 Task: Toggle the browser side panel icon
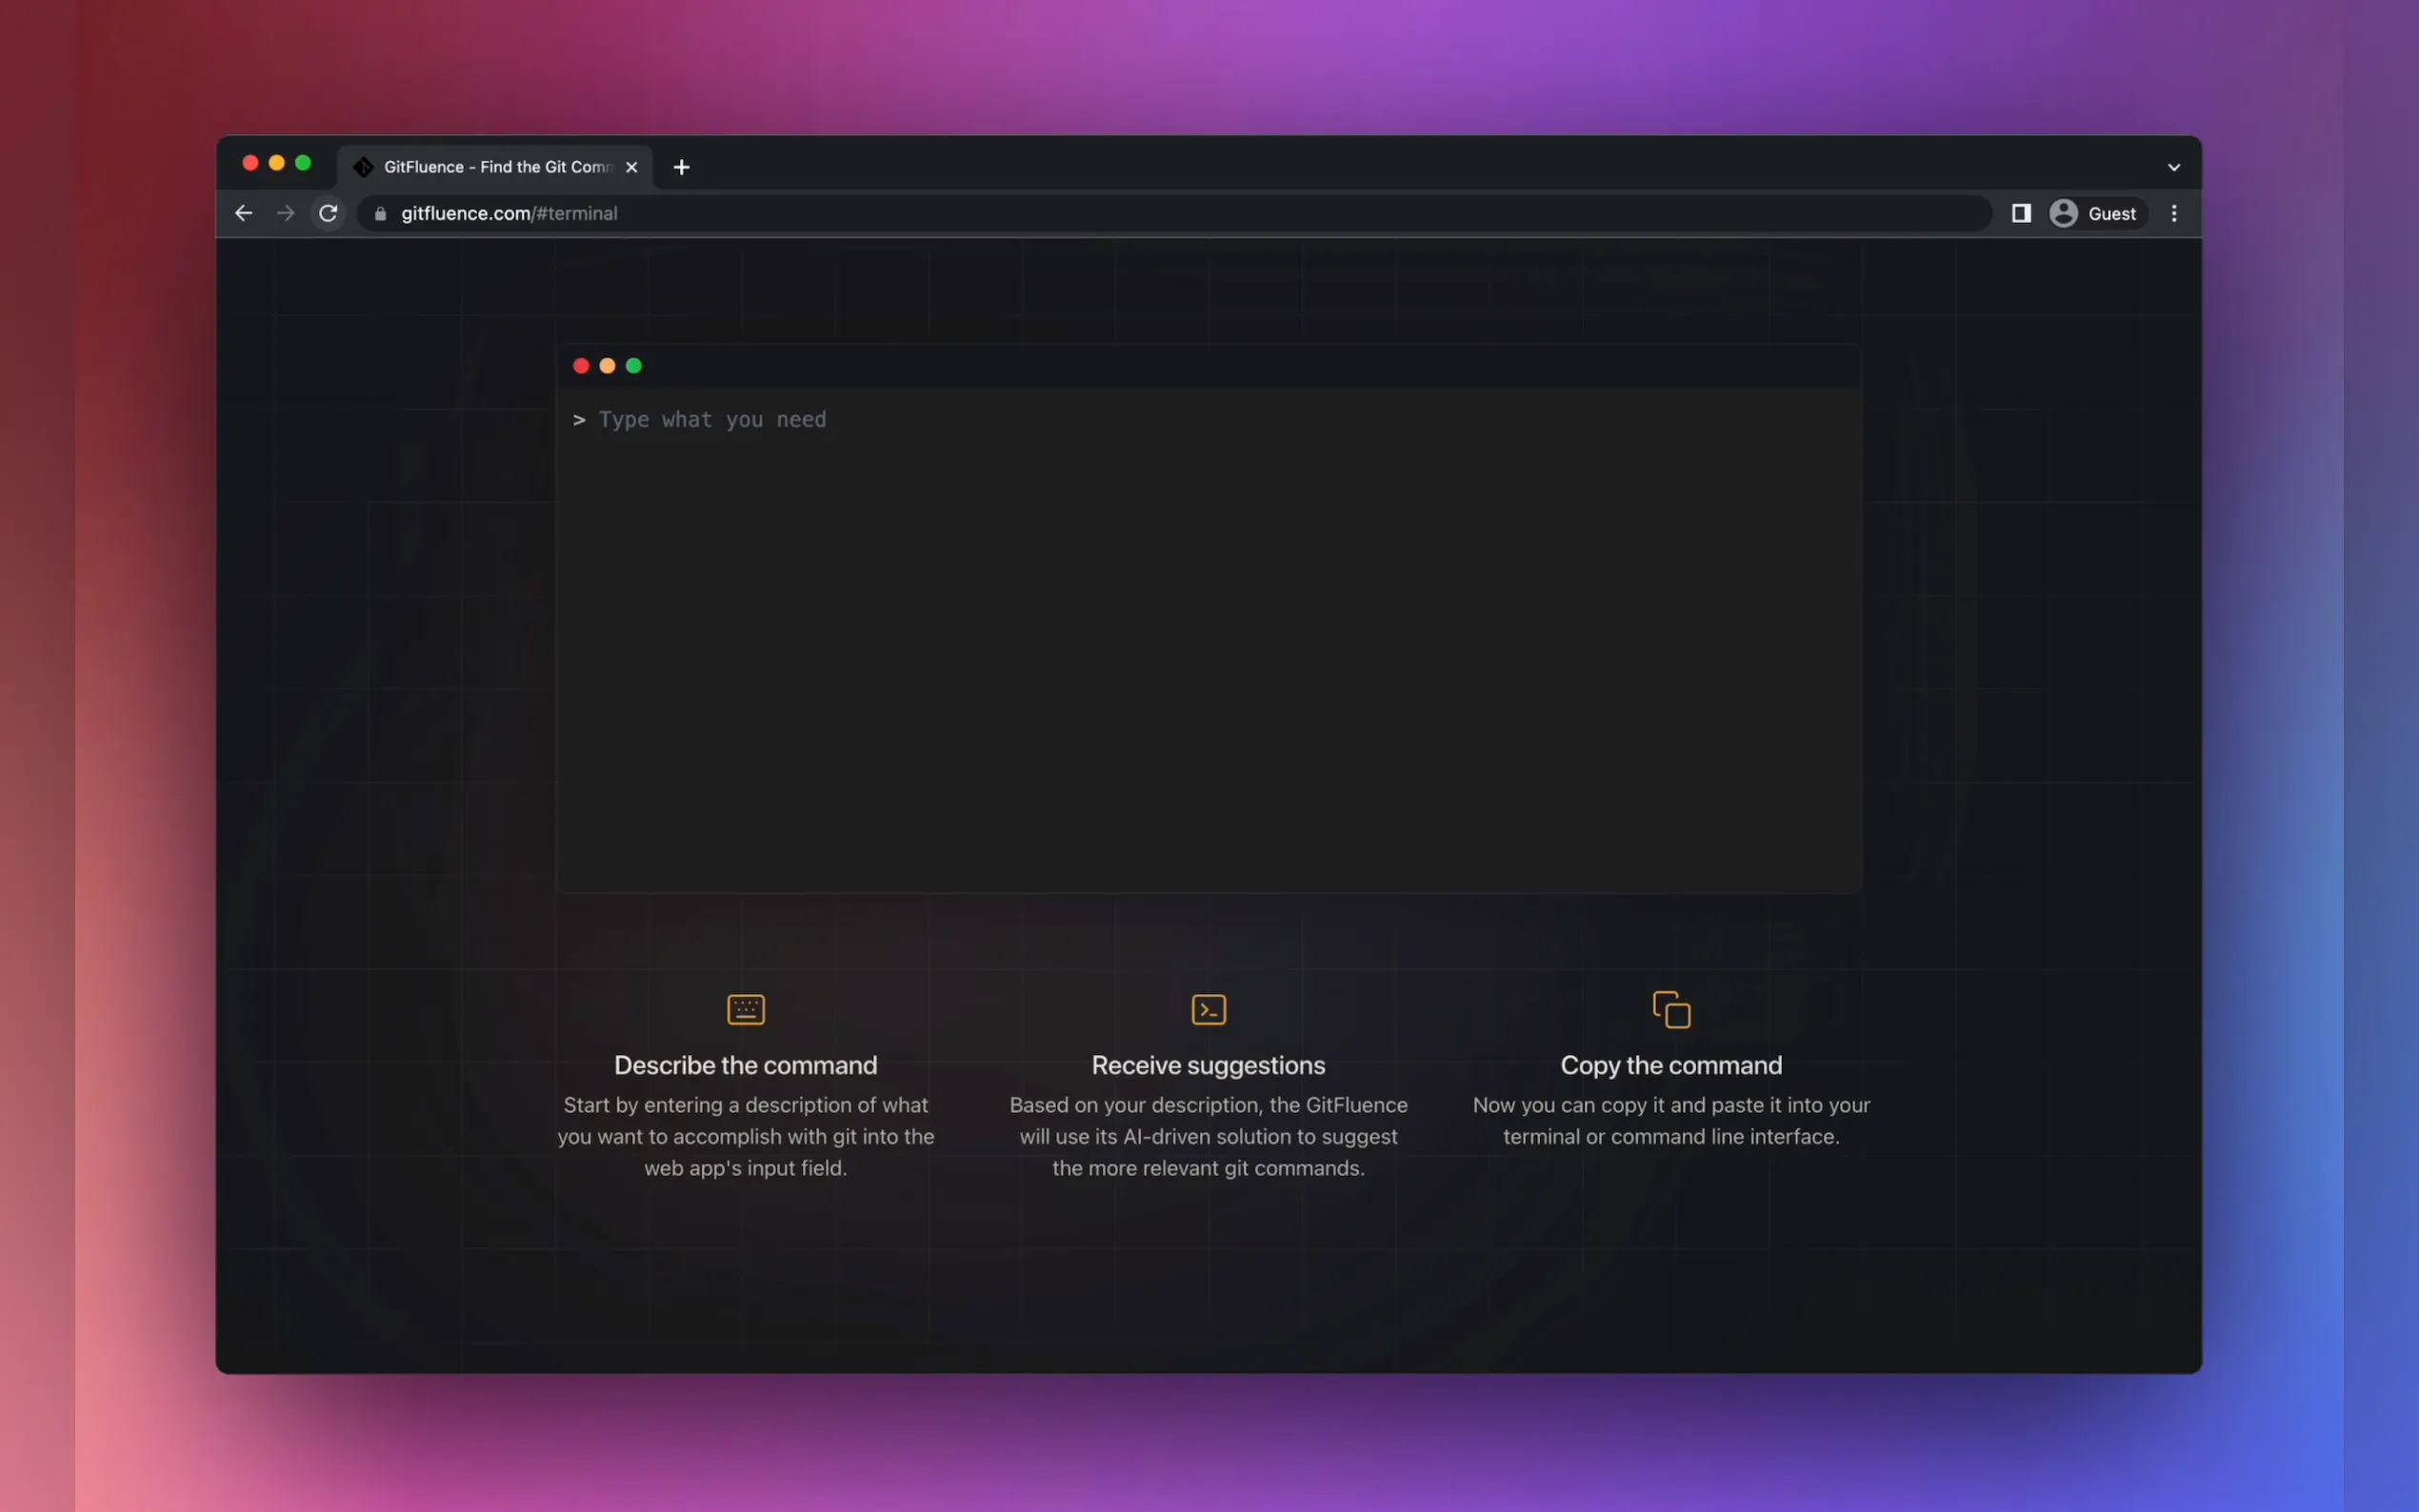coord(2021,213)
